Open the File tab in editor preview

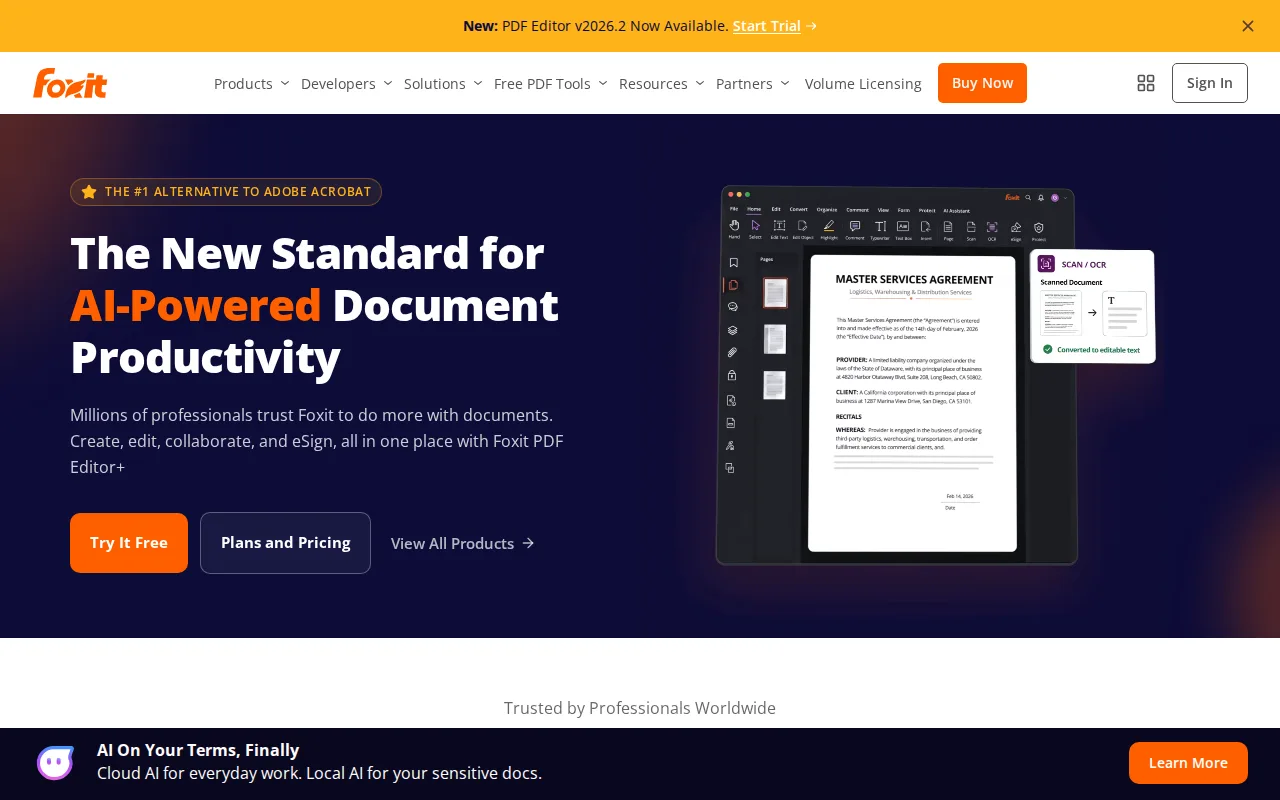734,209
